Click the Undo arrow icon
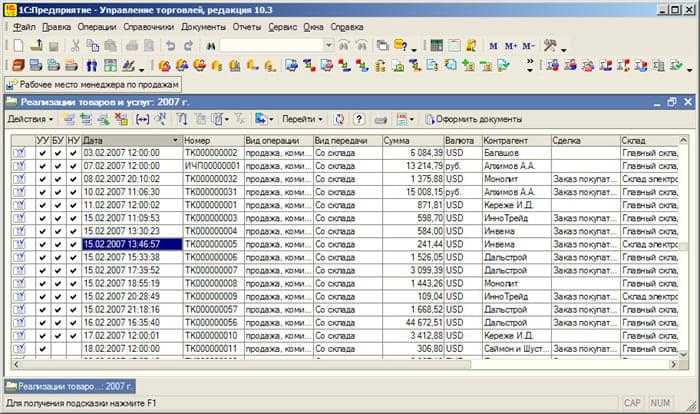This screenshot has width=700, height=414. click(x=170, y=45)
